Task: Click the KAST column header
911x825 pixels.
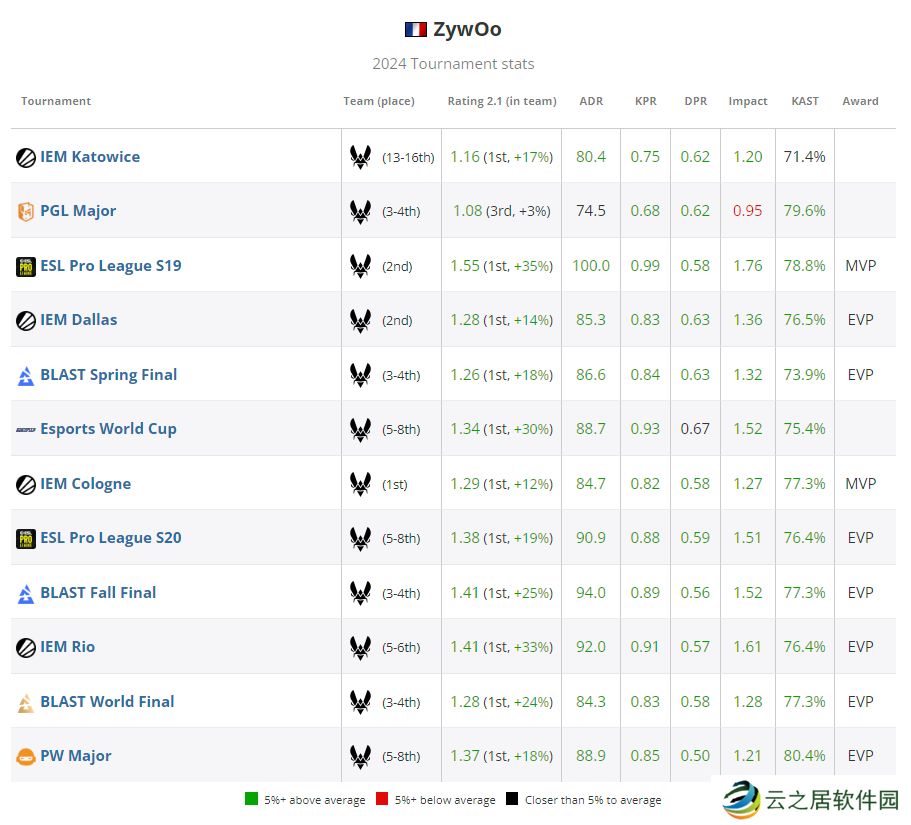Action: tap(804, 101)
